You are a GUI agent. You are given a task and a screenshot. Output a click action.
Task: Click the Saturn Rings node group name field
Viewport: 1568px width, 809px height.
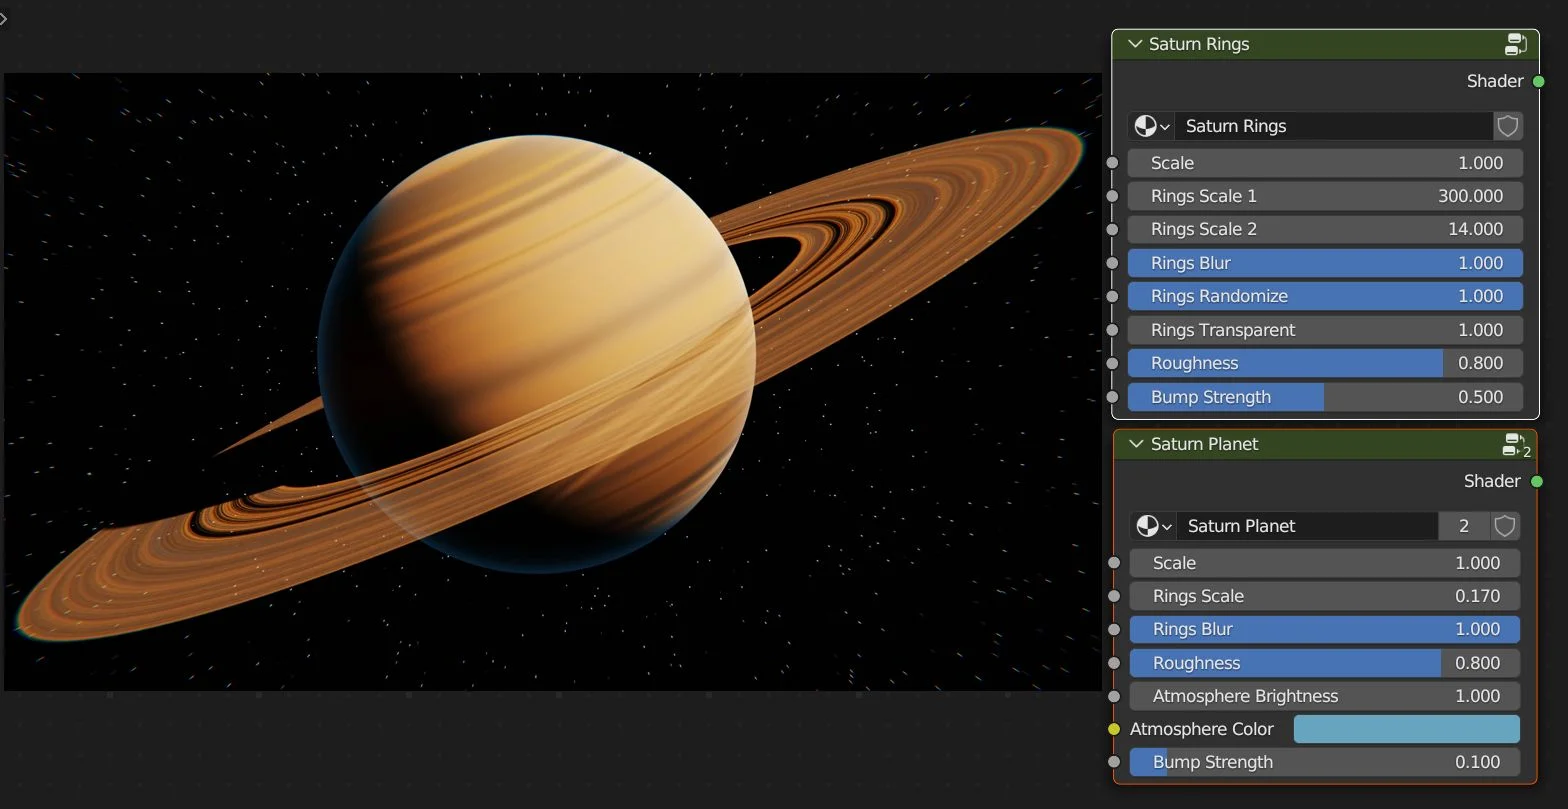[x=1332, y=126]
